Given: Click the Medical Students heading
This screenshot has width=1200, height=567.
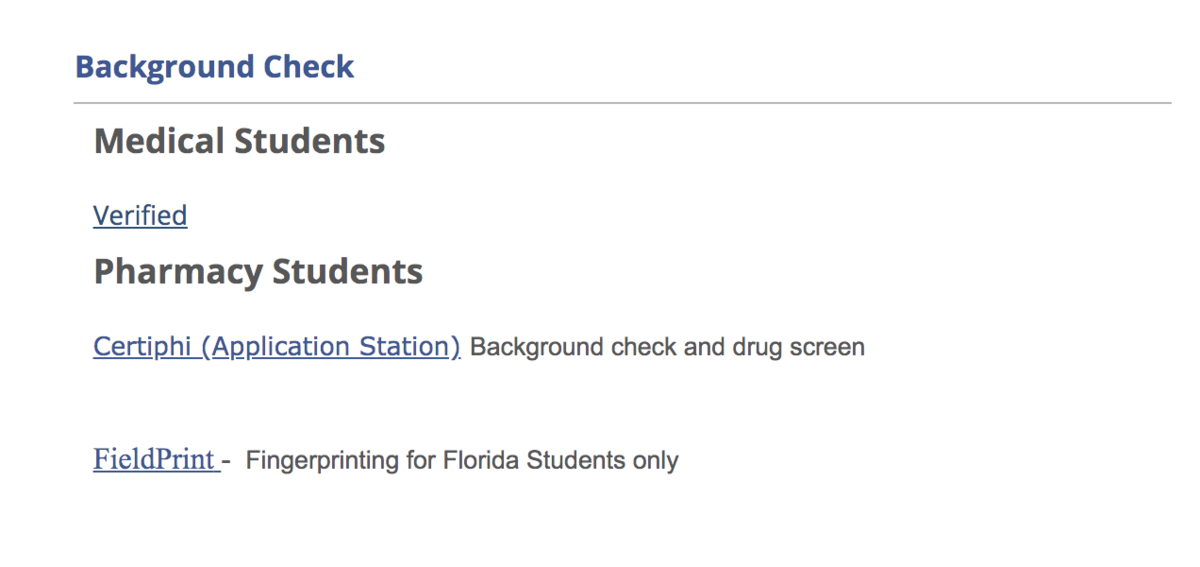Looking at the screenshot, I should tap(239, 141).
